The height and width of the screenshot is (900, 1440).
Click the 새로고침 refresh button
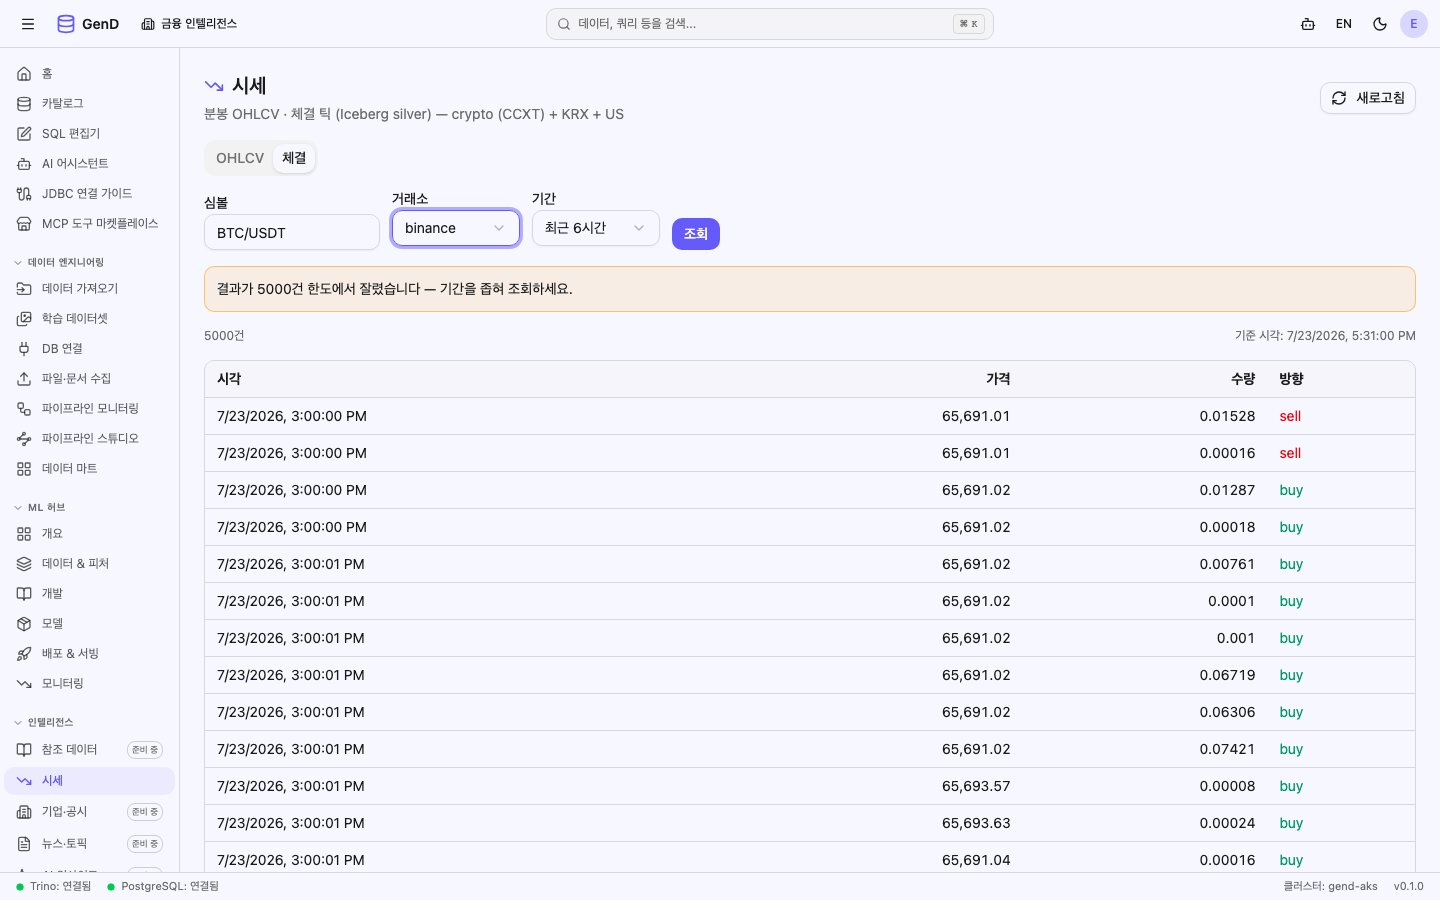tap(1368, 98)
